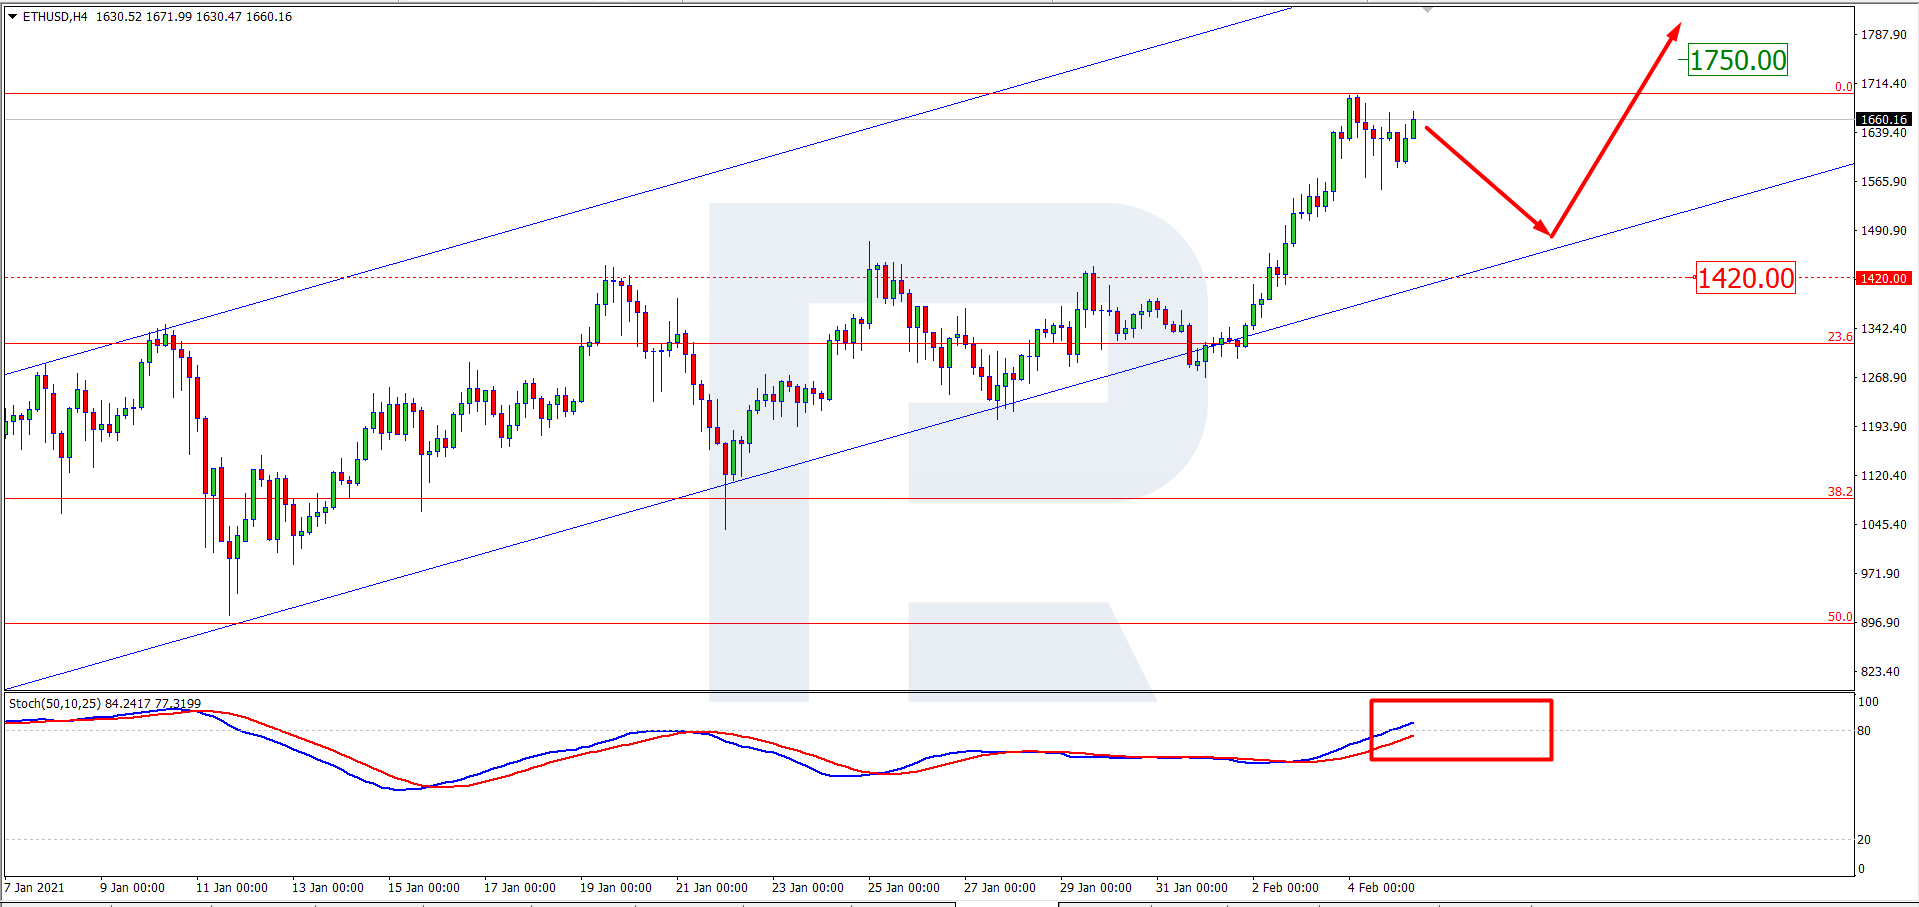Click the 29 Jan 00:00 date label
Screen dimensions: 1919x907
[x=1096, y=888]
